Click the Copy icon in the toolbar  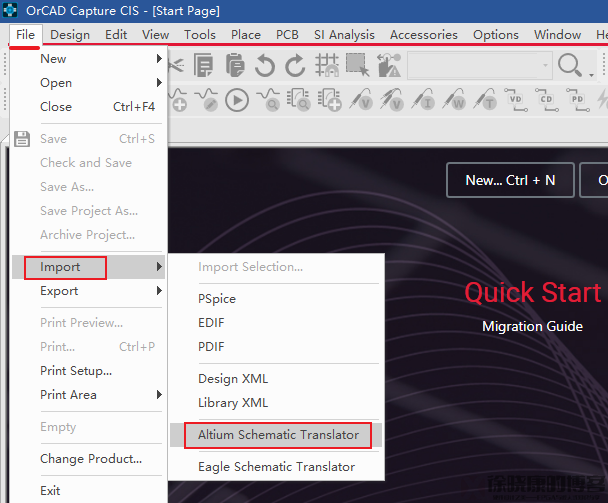pyautogui.click(x=205, y=66)
